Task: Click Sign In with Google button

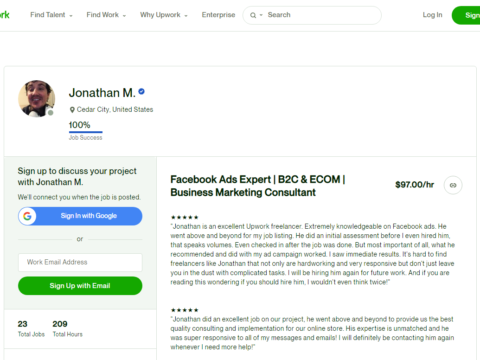Action: (x=80, y=216)
